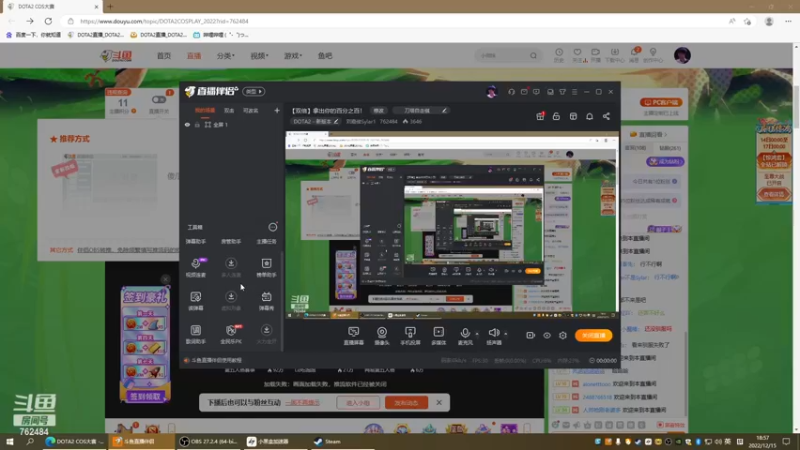Add the 手机投屏 phone cast source
Image resolution: width=800 pixels, height=450 pixels.
click(x=410, y=336)
